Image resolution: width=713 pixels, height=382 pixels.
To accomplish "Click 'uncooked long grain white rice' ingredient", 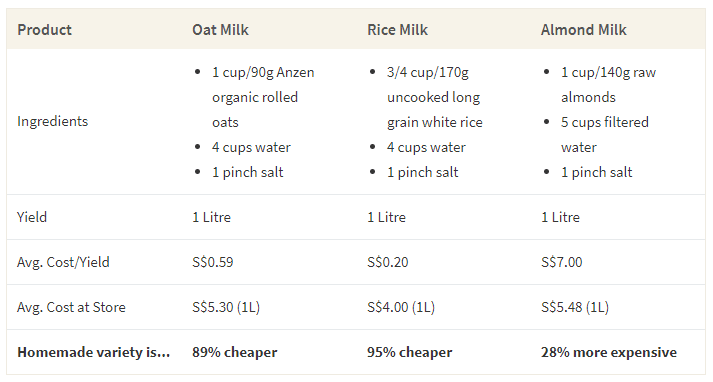I will (434, 110).
